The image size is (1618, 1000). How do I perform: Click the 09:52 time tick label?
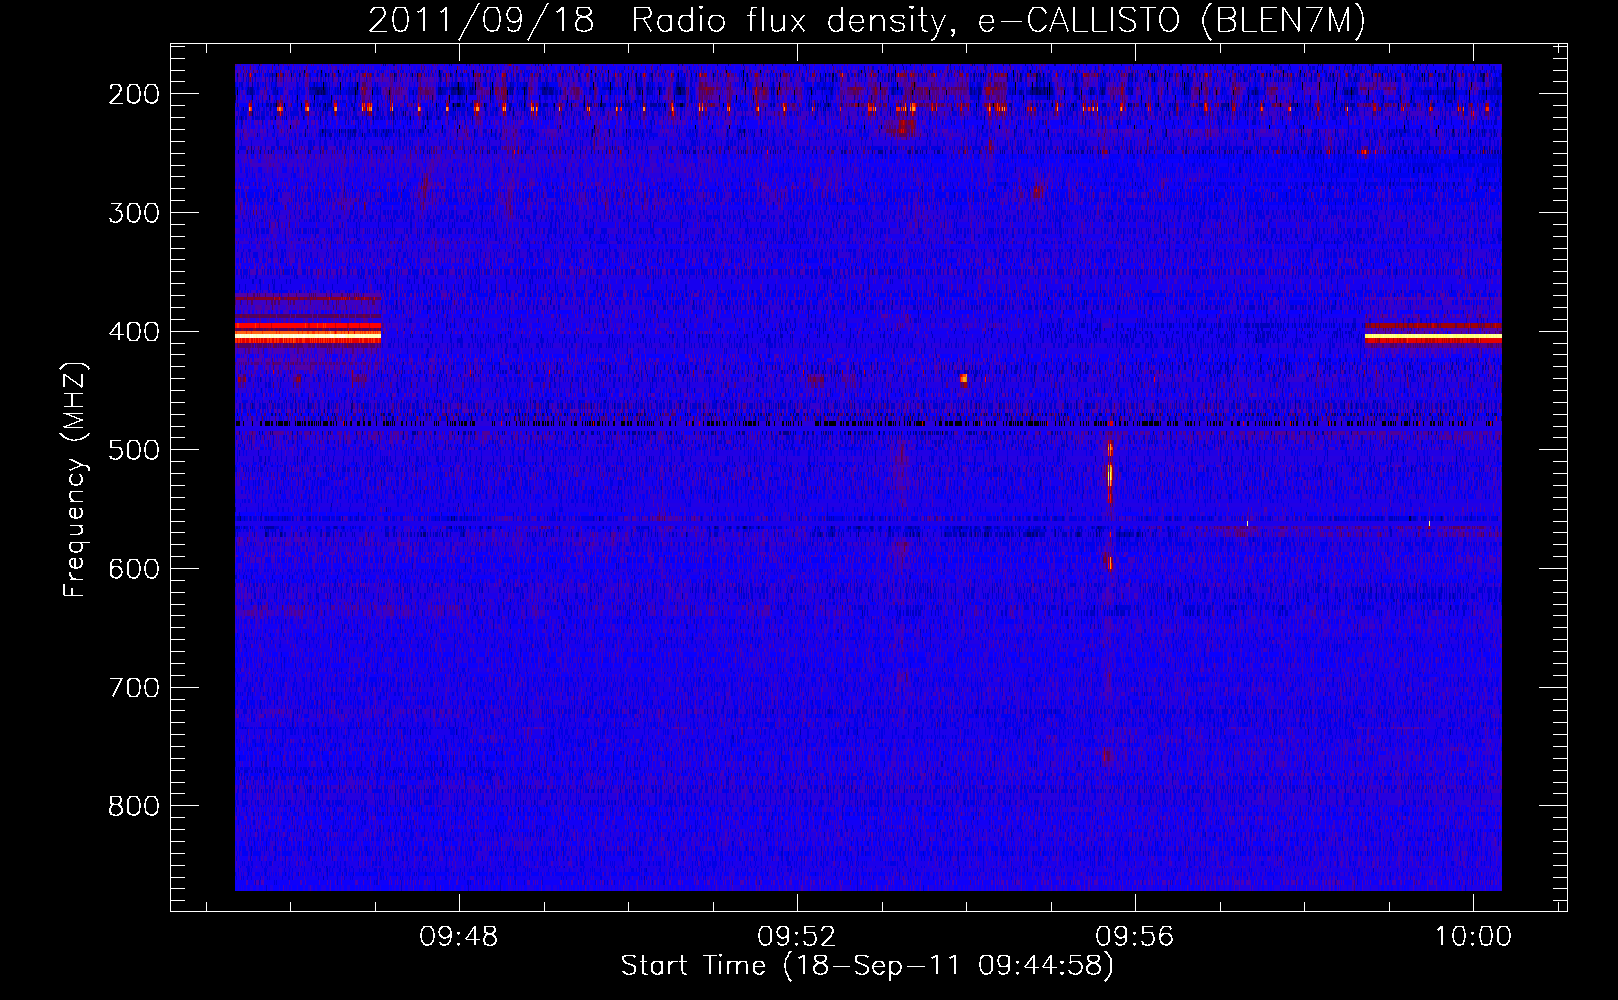coord(797,936)
